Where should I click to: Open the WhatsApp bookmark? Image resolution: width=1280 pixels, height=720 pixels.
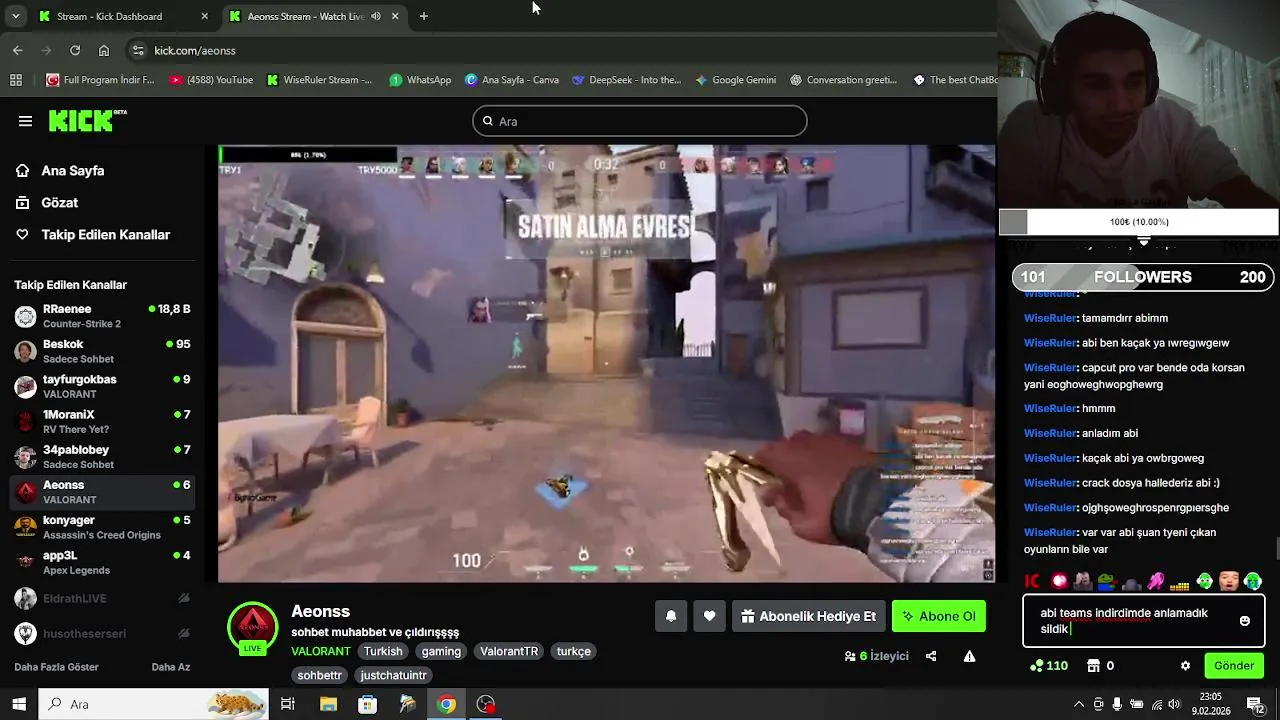click(420, 80)
